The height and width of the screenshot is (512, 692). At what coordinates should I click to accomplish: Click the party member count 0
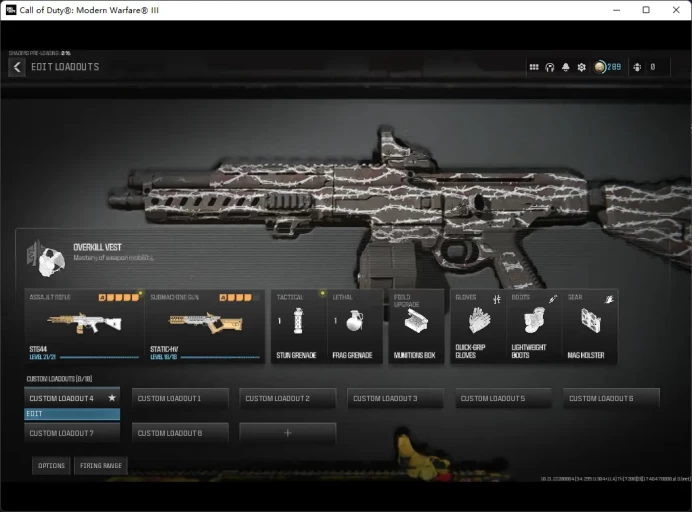(x=653, y=67)
